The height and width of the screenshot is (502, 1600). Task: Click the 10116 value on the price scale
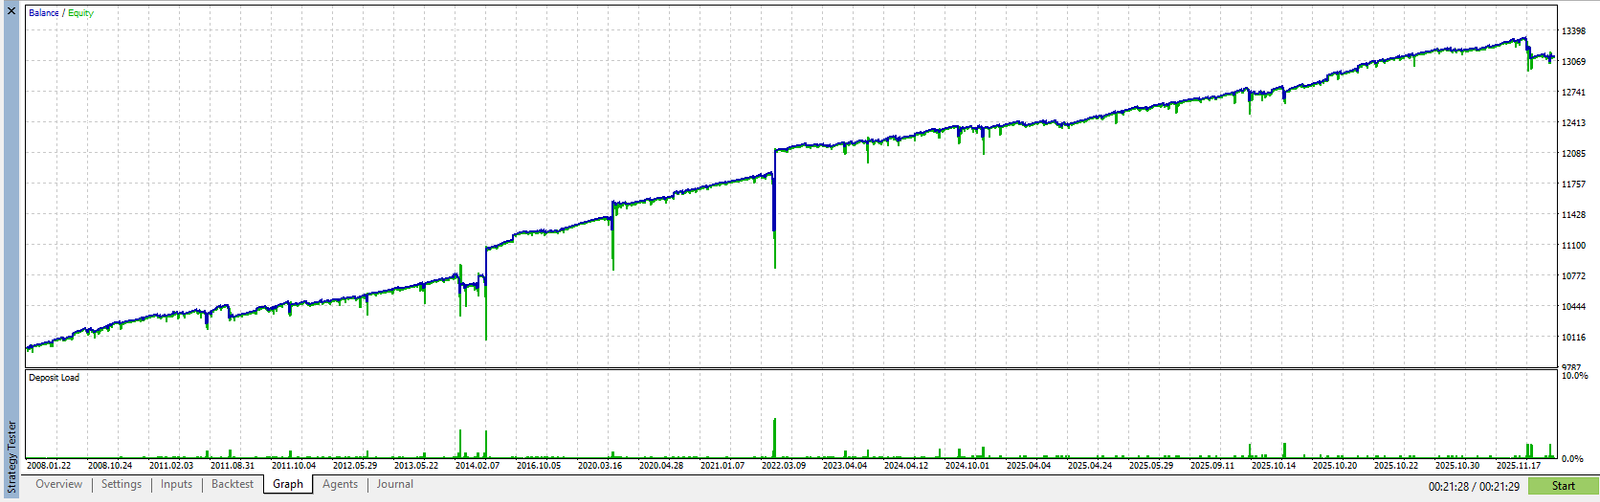click(1573, 338)
